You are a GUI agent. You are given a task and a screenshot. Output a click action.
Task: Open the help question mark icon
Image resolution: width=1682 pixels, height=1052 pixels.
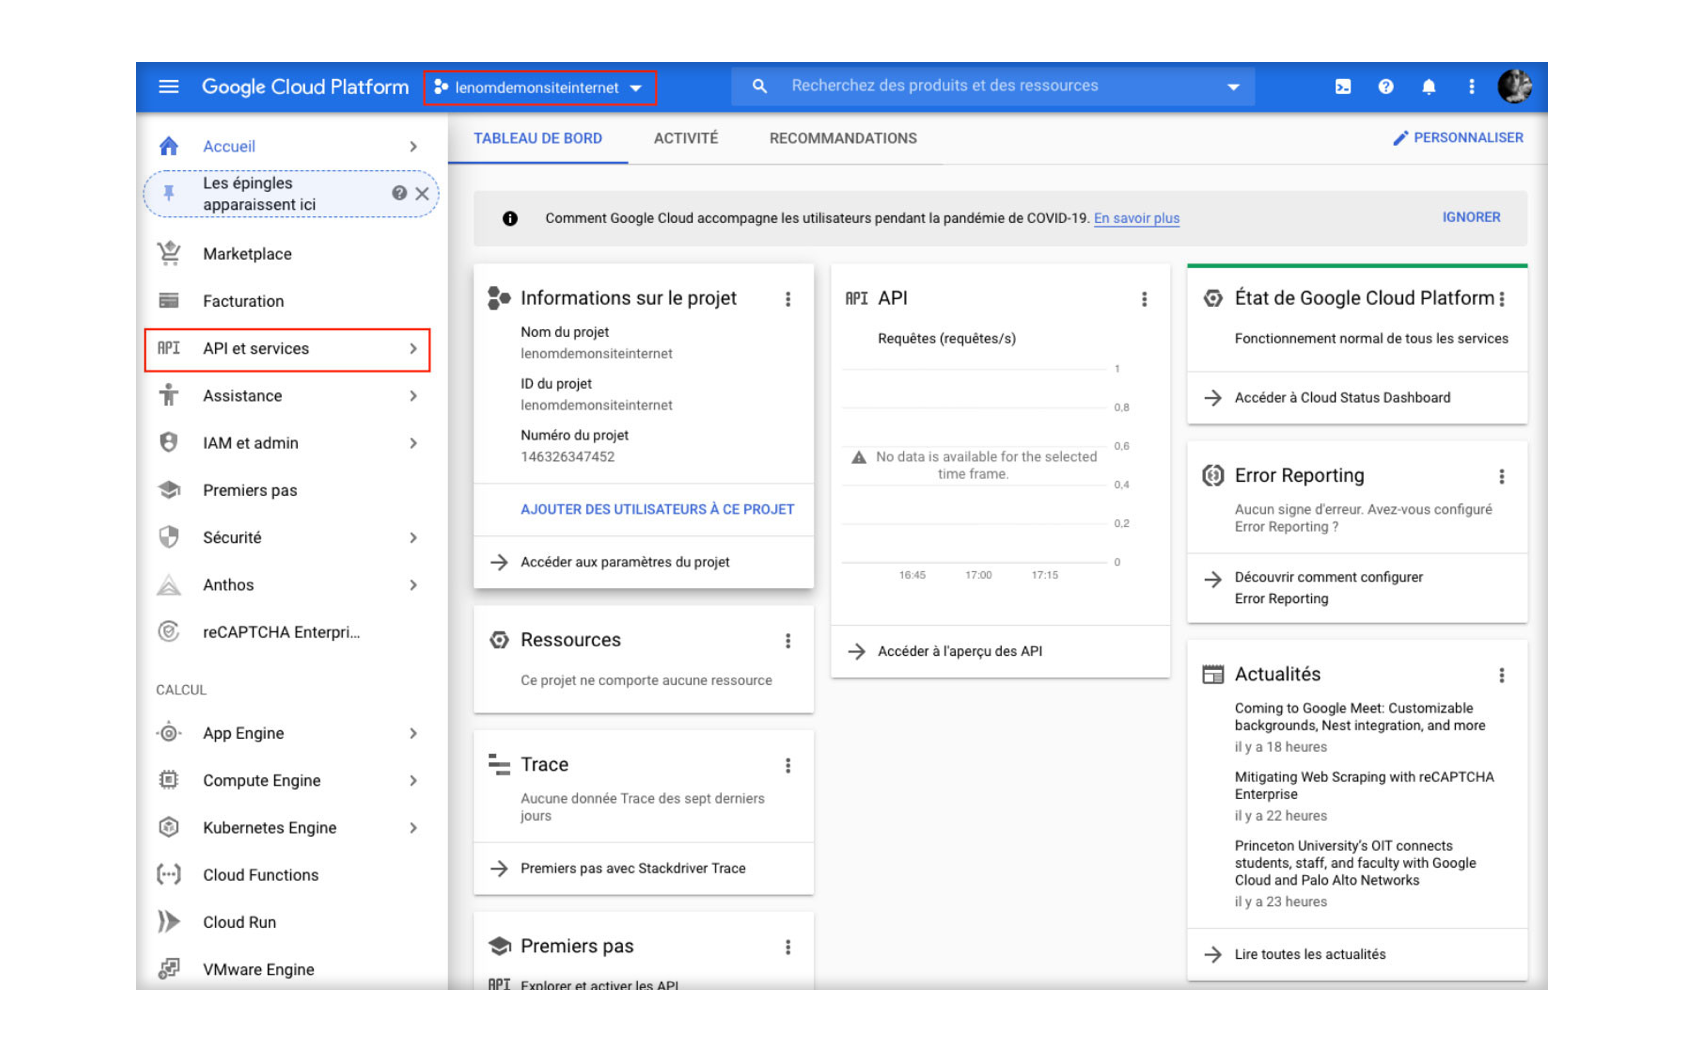(1385, 87)
